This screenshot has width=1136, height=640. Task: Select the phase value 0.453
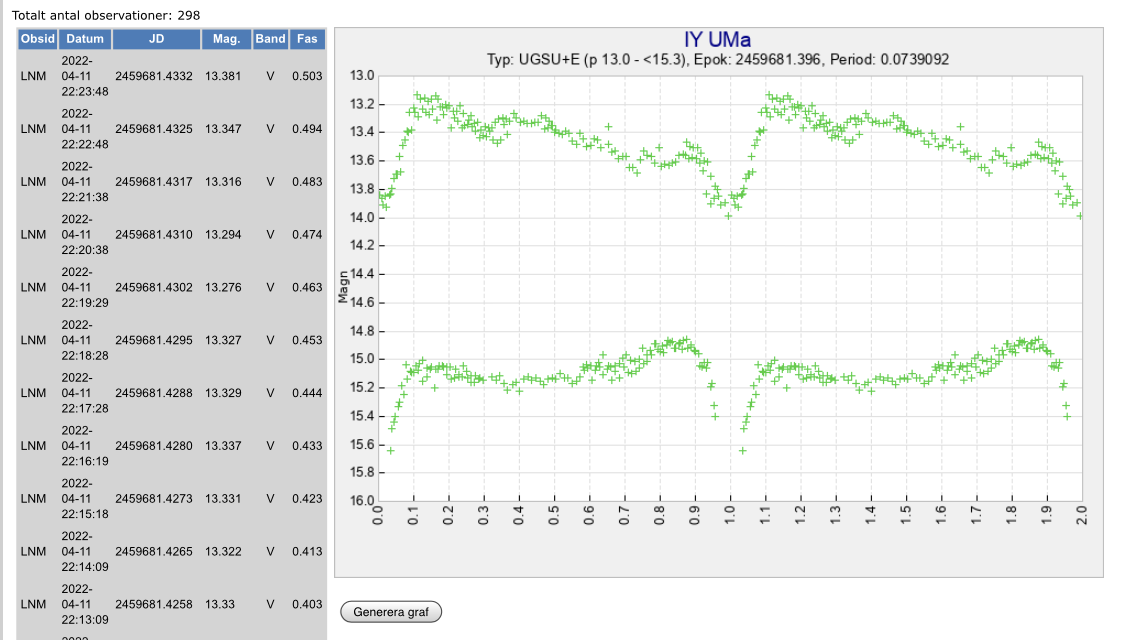coord(307,340)
